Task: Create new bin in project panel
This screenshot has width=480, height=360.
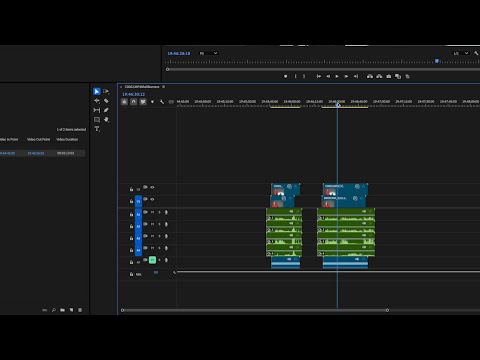Action: coord(62,310)
